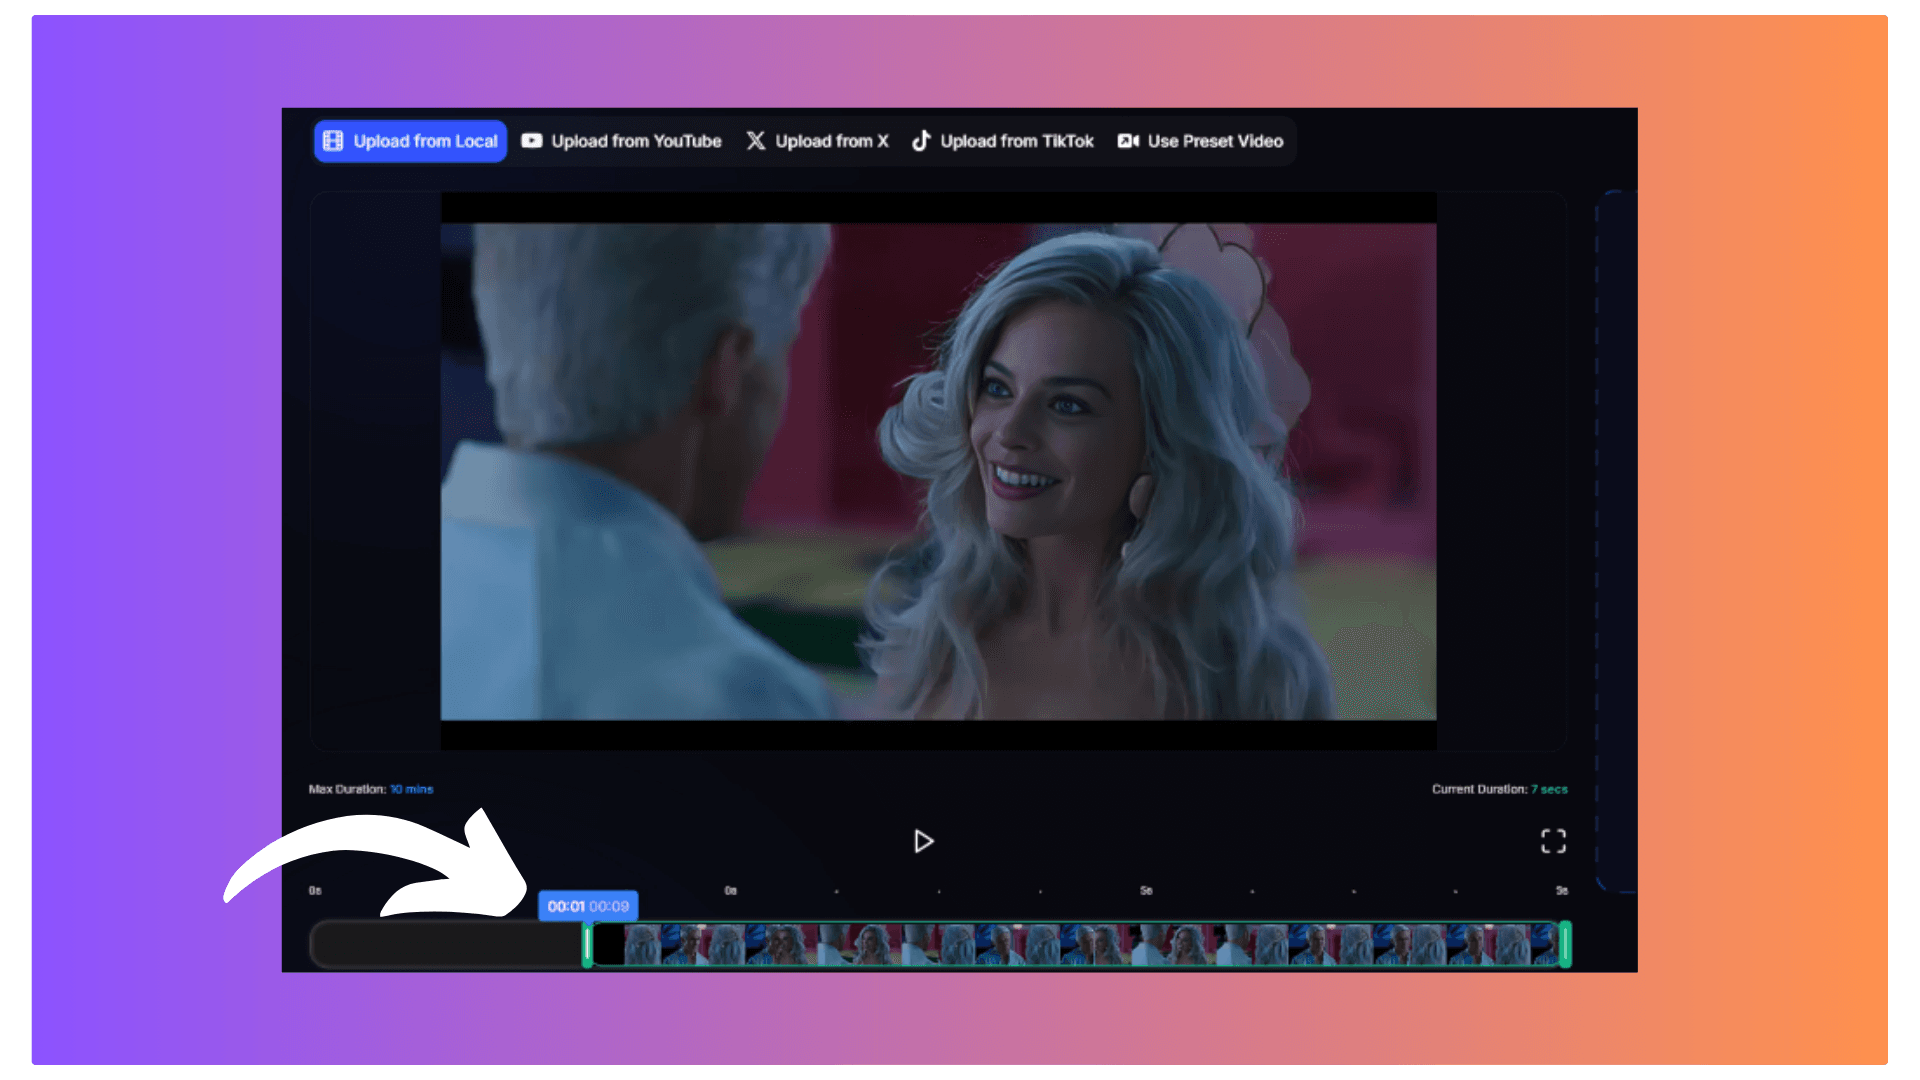Open the Upload from X tab

(x=817, y=141)
